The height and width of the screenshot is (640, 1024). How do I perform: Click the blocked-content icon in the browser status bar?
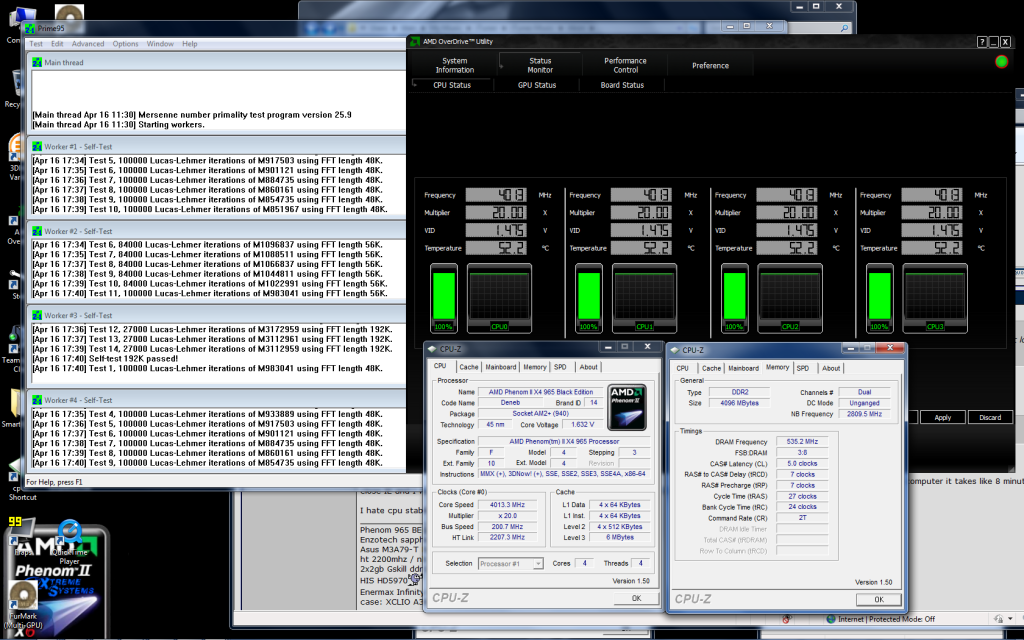coord(787,619)
